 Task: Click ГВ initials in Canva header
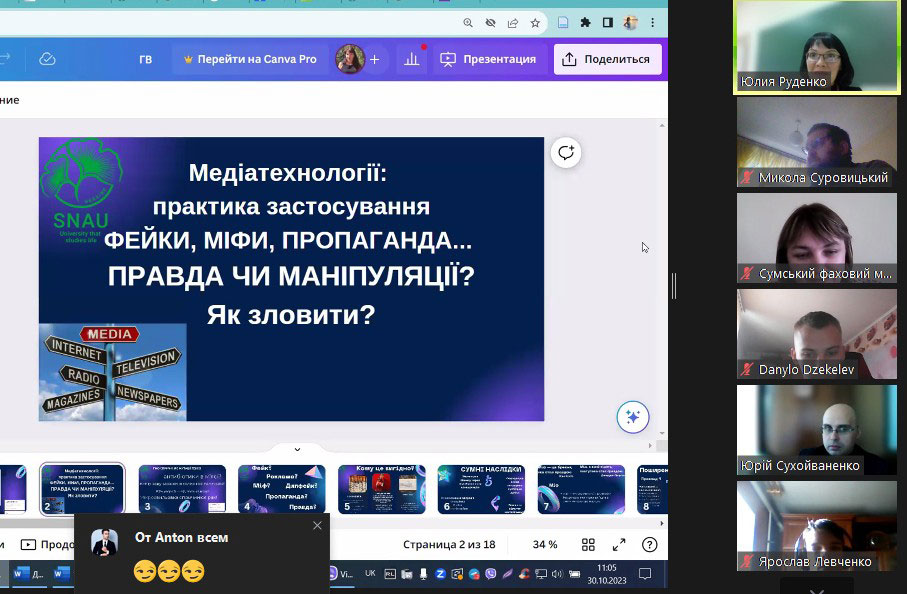pyautogui.click(x=146, y=59)
